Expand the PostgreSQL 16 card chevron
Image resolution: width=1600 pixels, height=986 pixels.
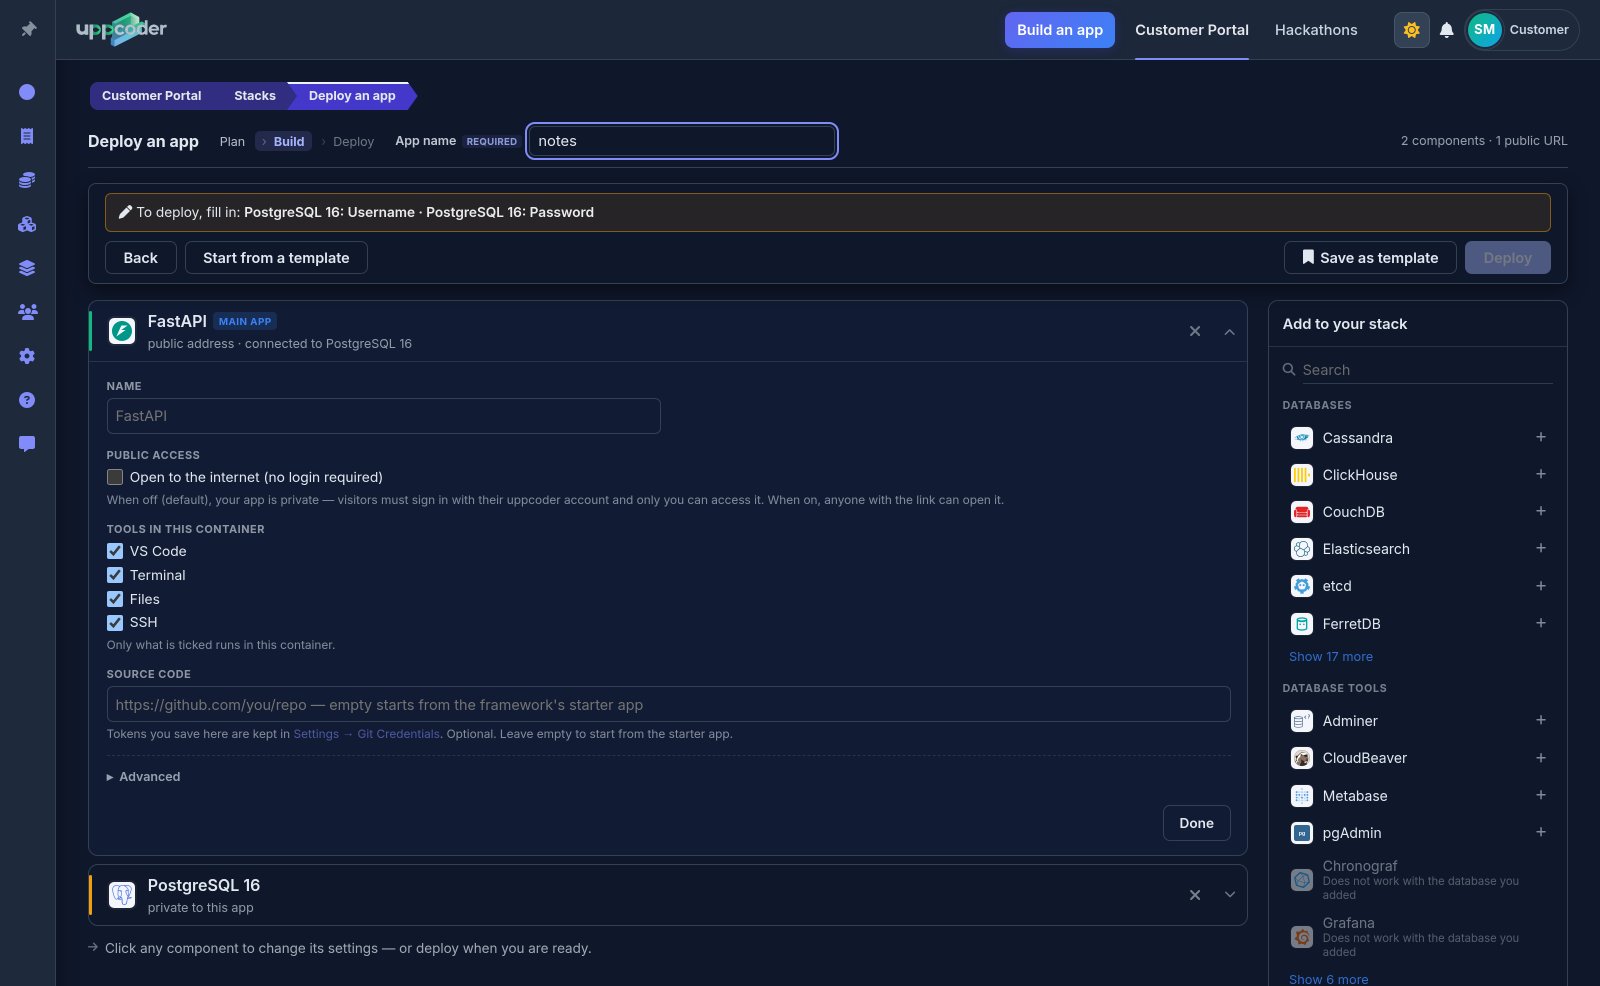click(x=1230, y=895)
